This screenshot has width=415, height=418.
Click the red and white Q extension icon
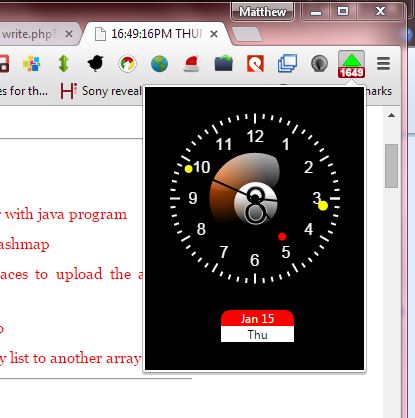coord(255,63)
